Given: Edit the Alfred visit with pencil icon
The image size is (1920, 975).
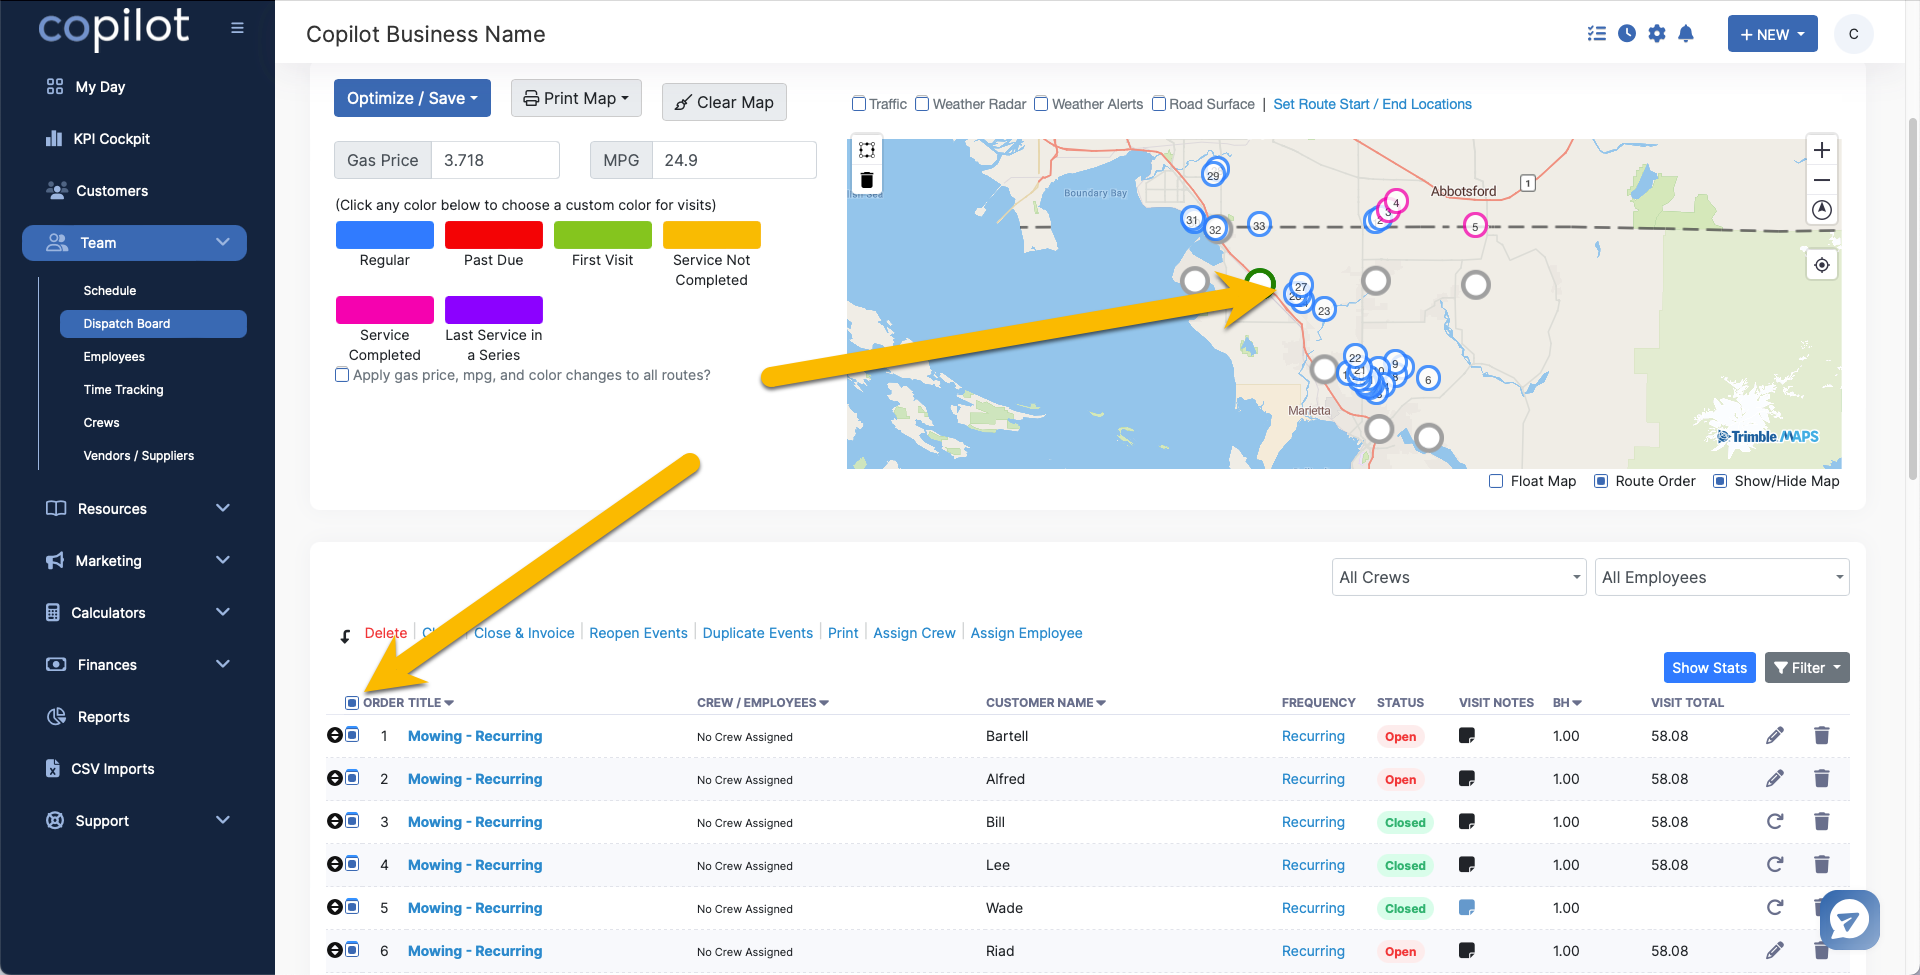Looking at the screenshot, I should click(x=1775, y=779).
